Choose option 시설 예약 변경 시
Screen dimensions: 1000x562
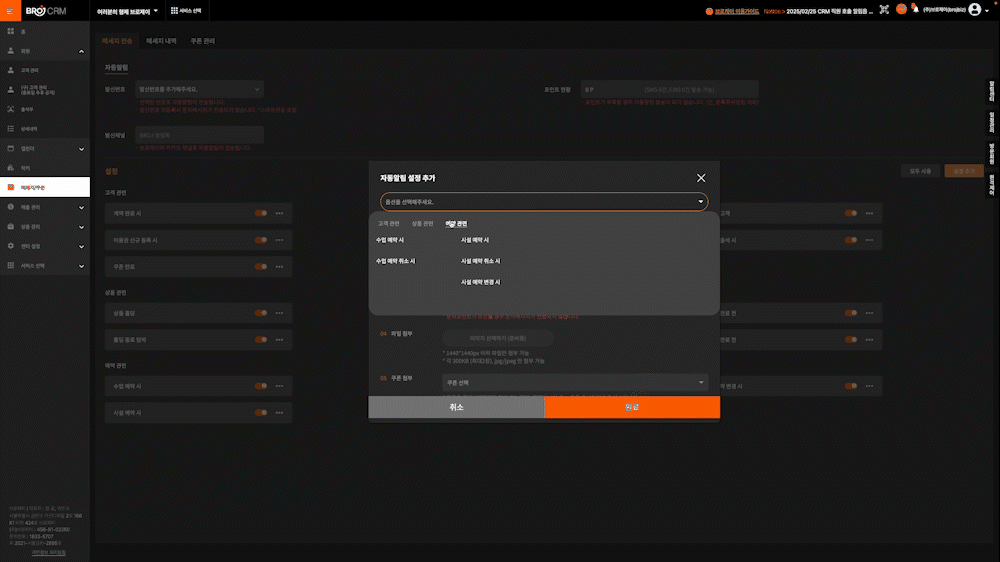480,282
